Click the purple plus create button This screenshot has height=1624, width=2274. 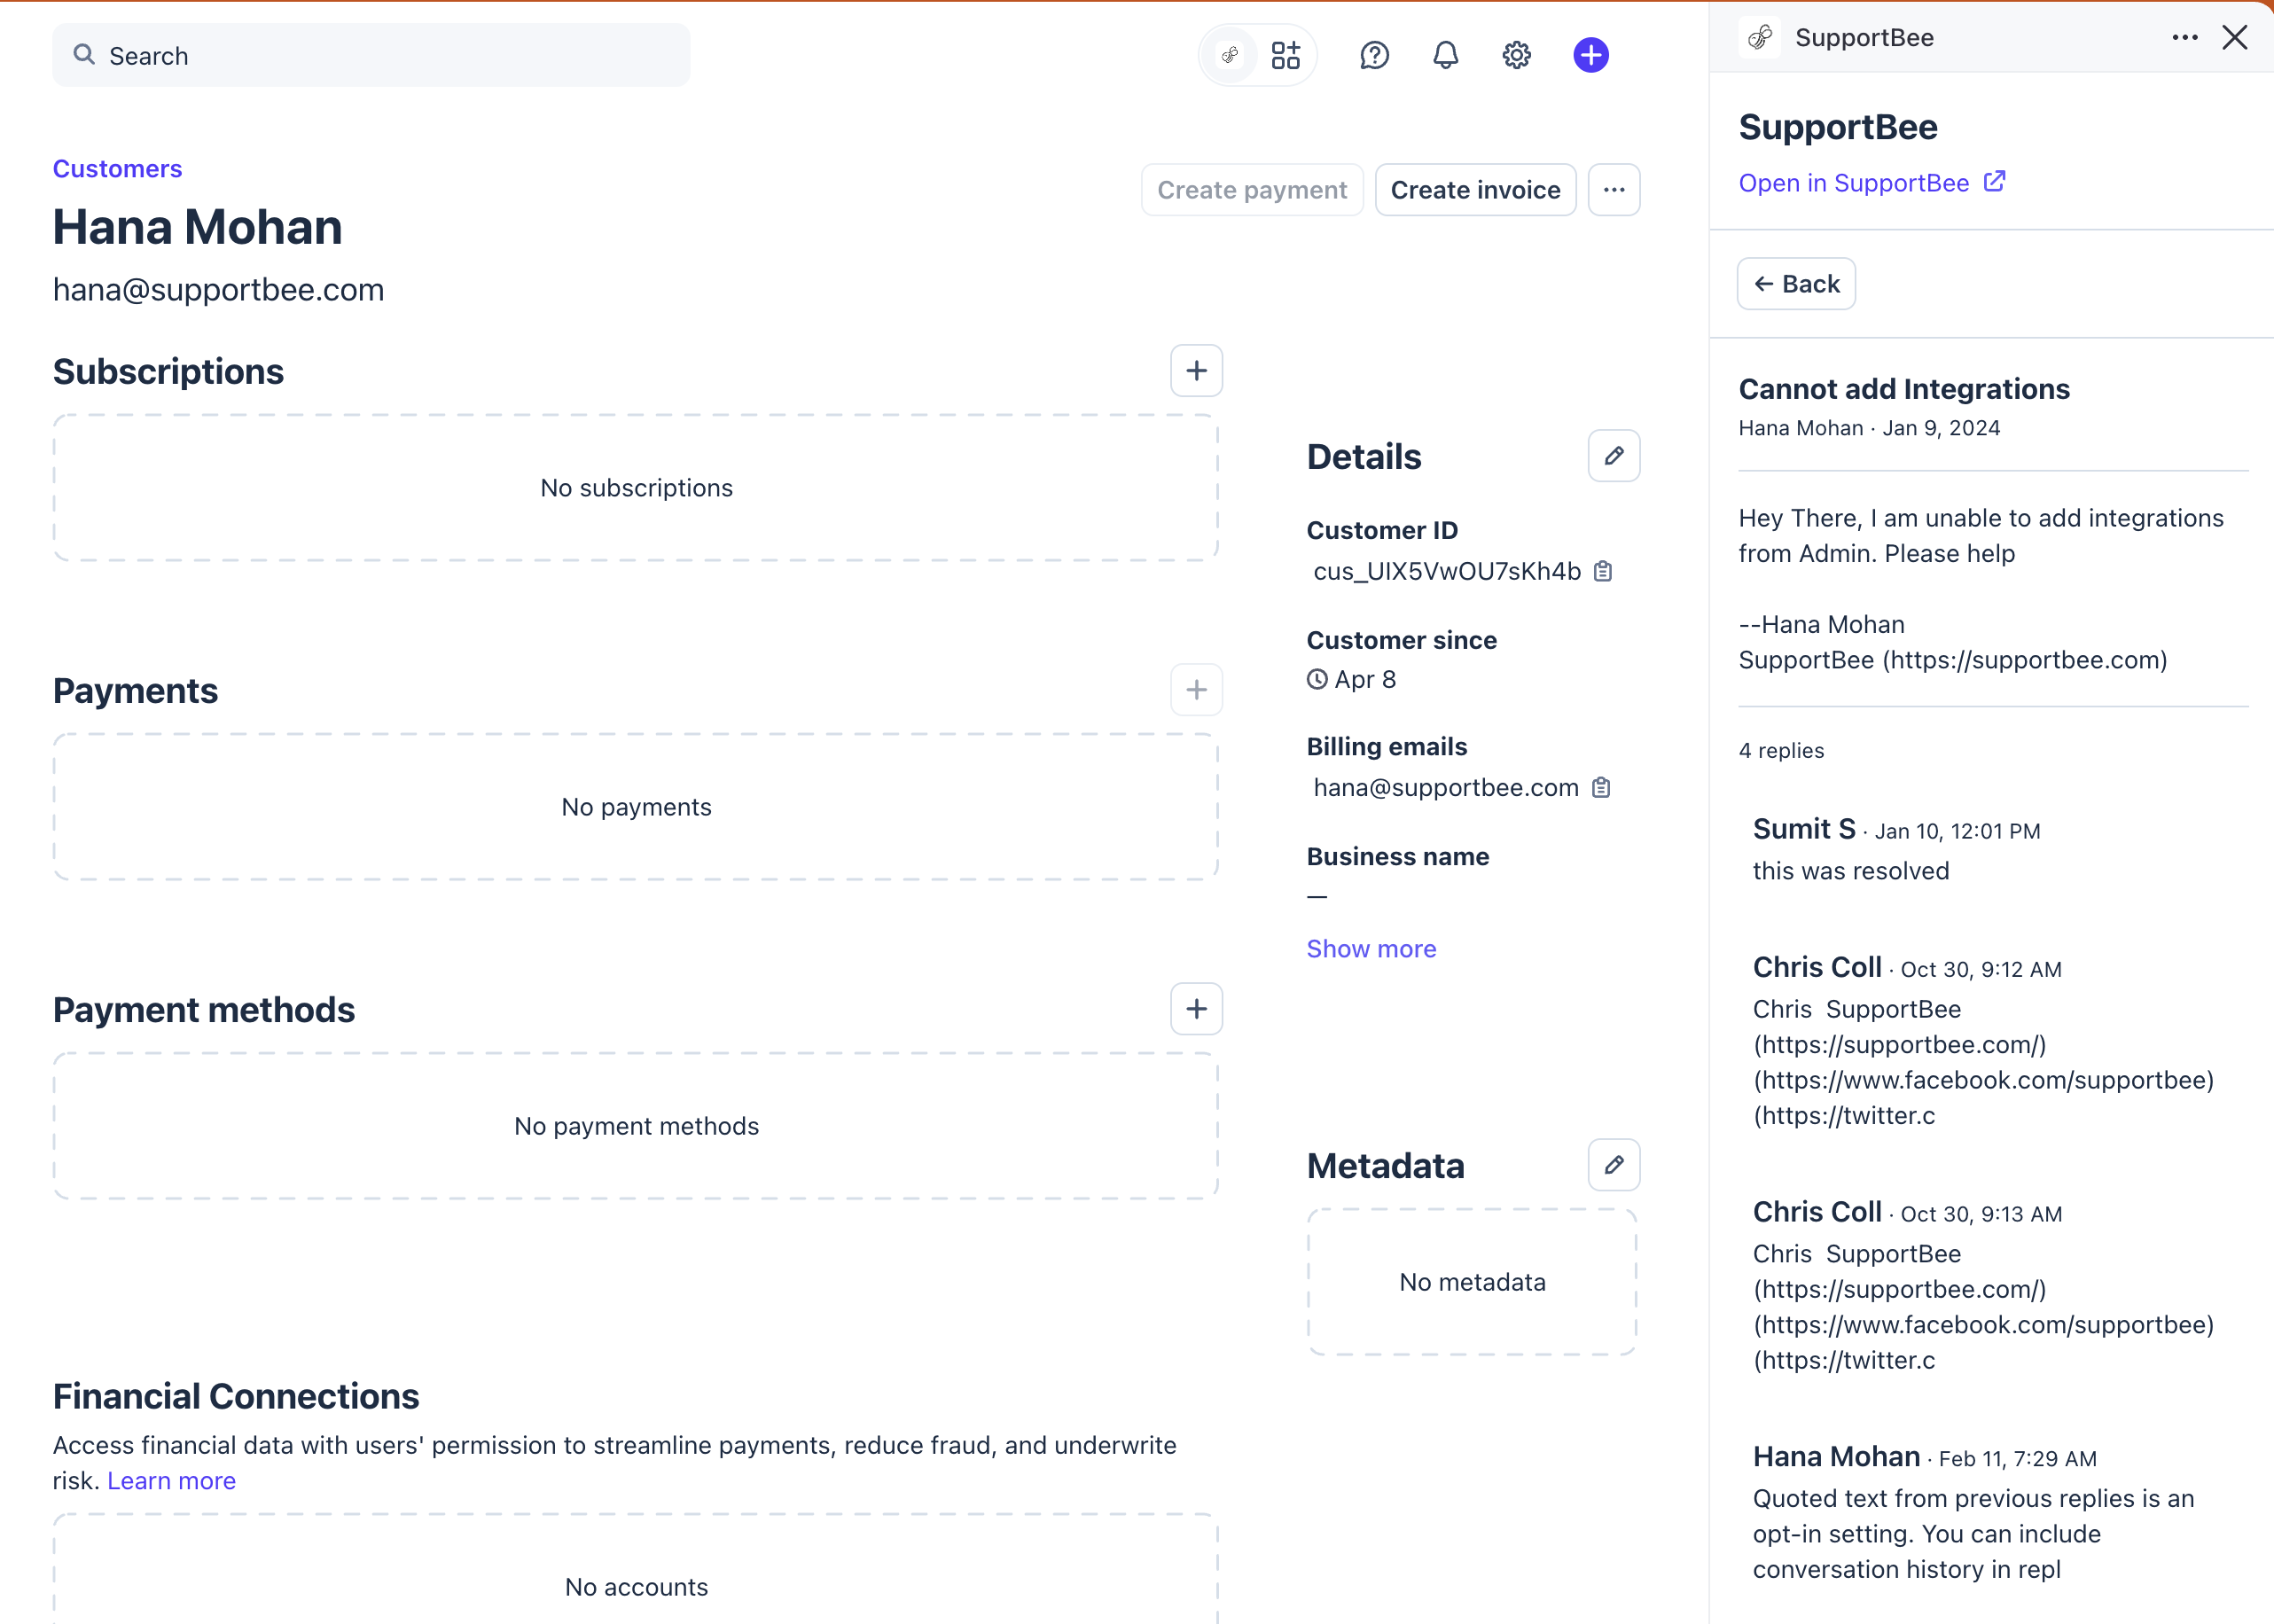[1591, 55]
